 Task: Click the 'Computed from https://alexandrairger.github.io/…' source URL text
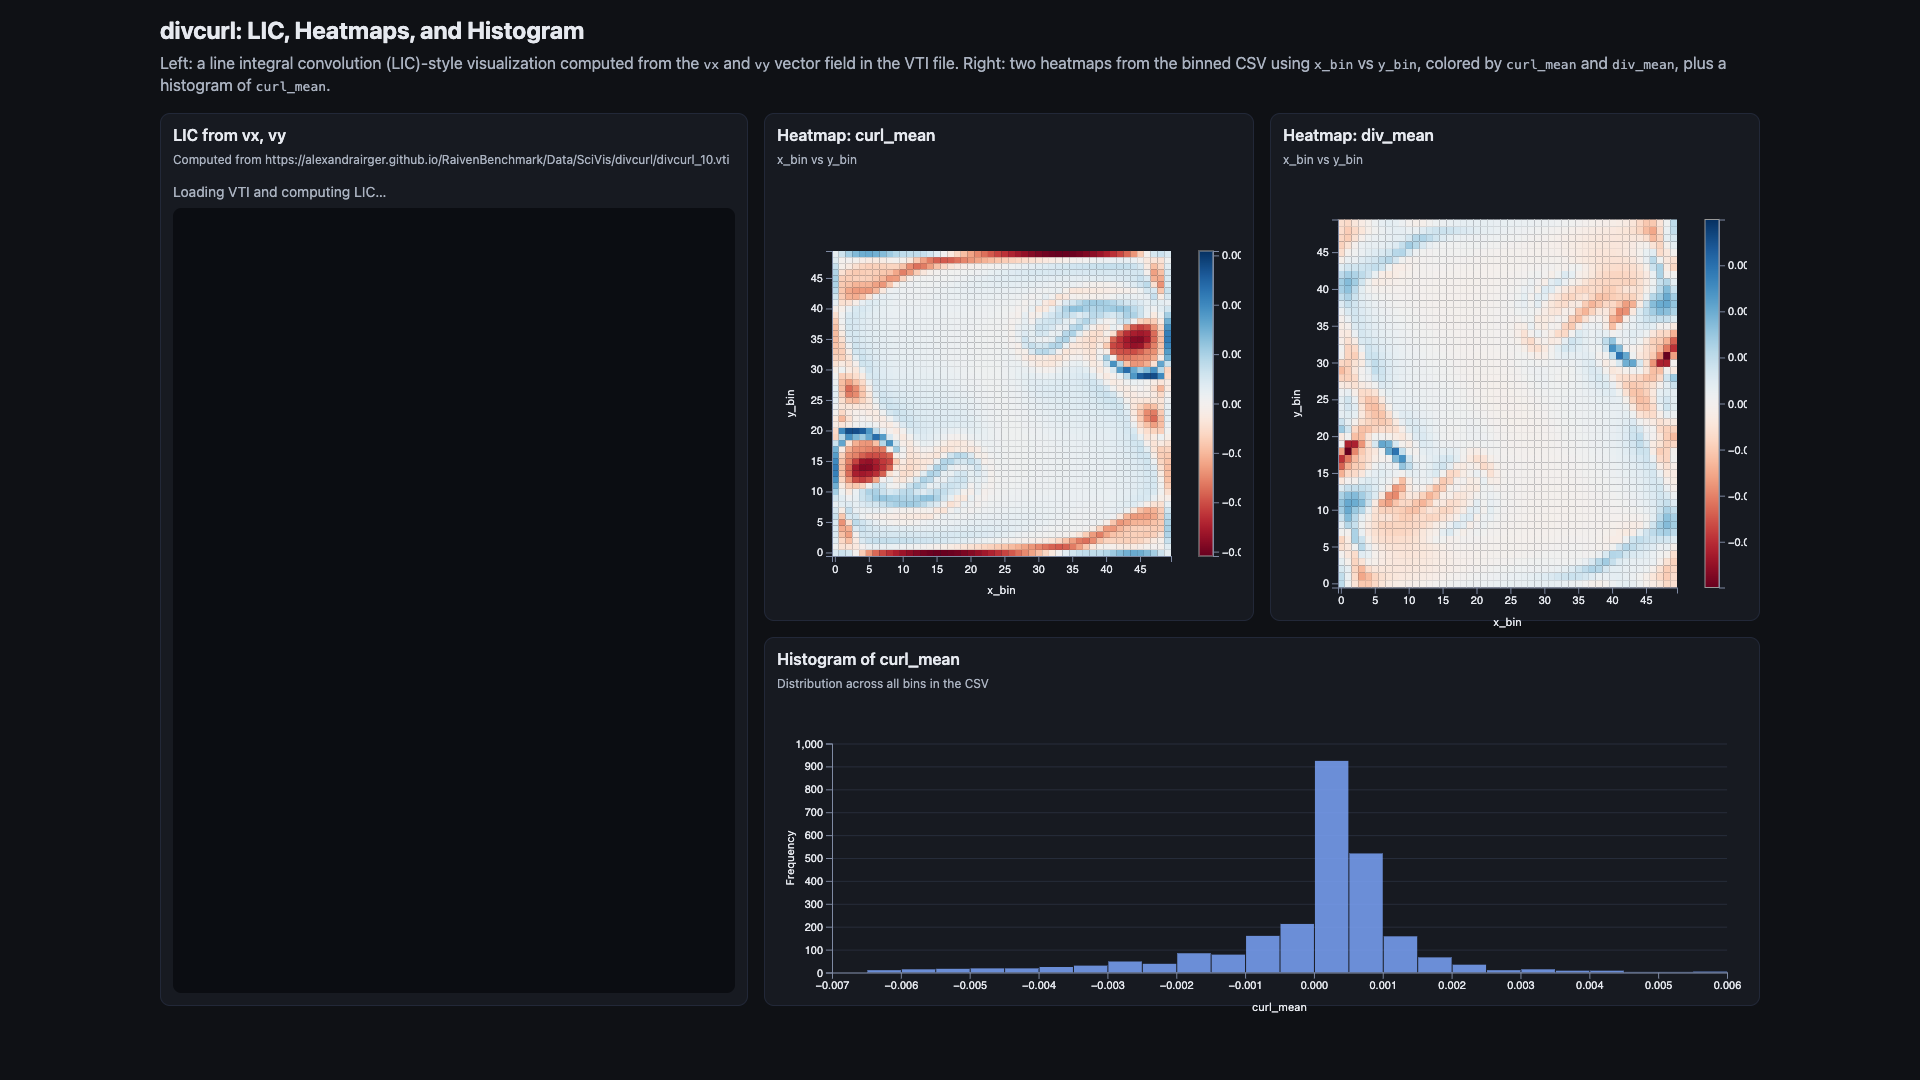(x=451, y=160)
